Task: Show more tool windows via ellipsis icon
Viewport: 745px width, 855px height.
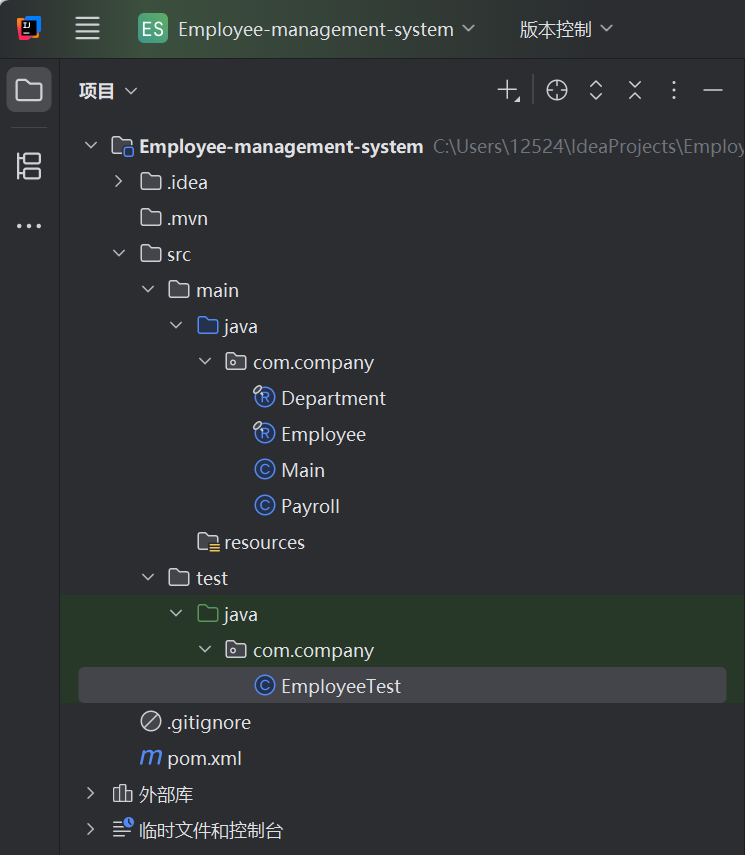Action: click(x=29, y=226)
